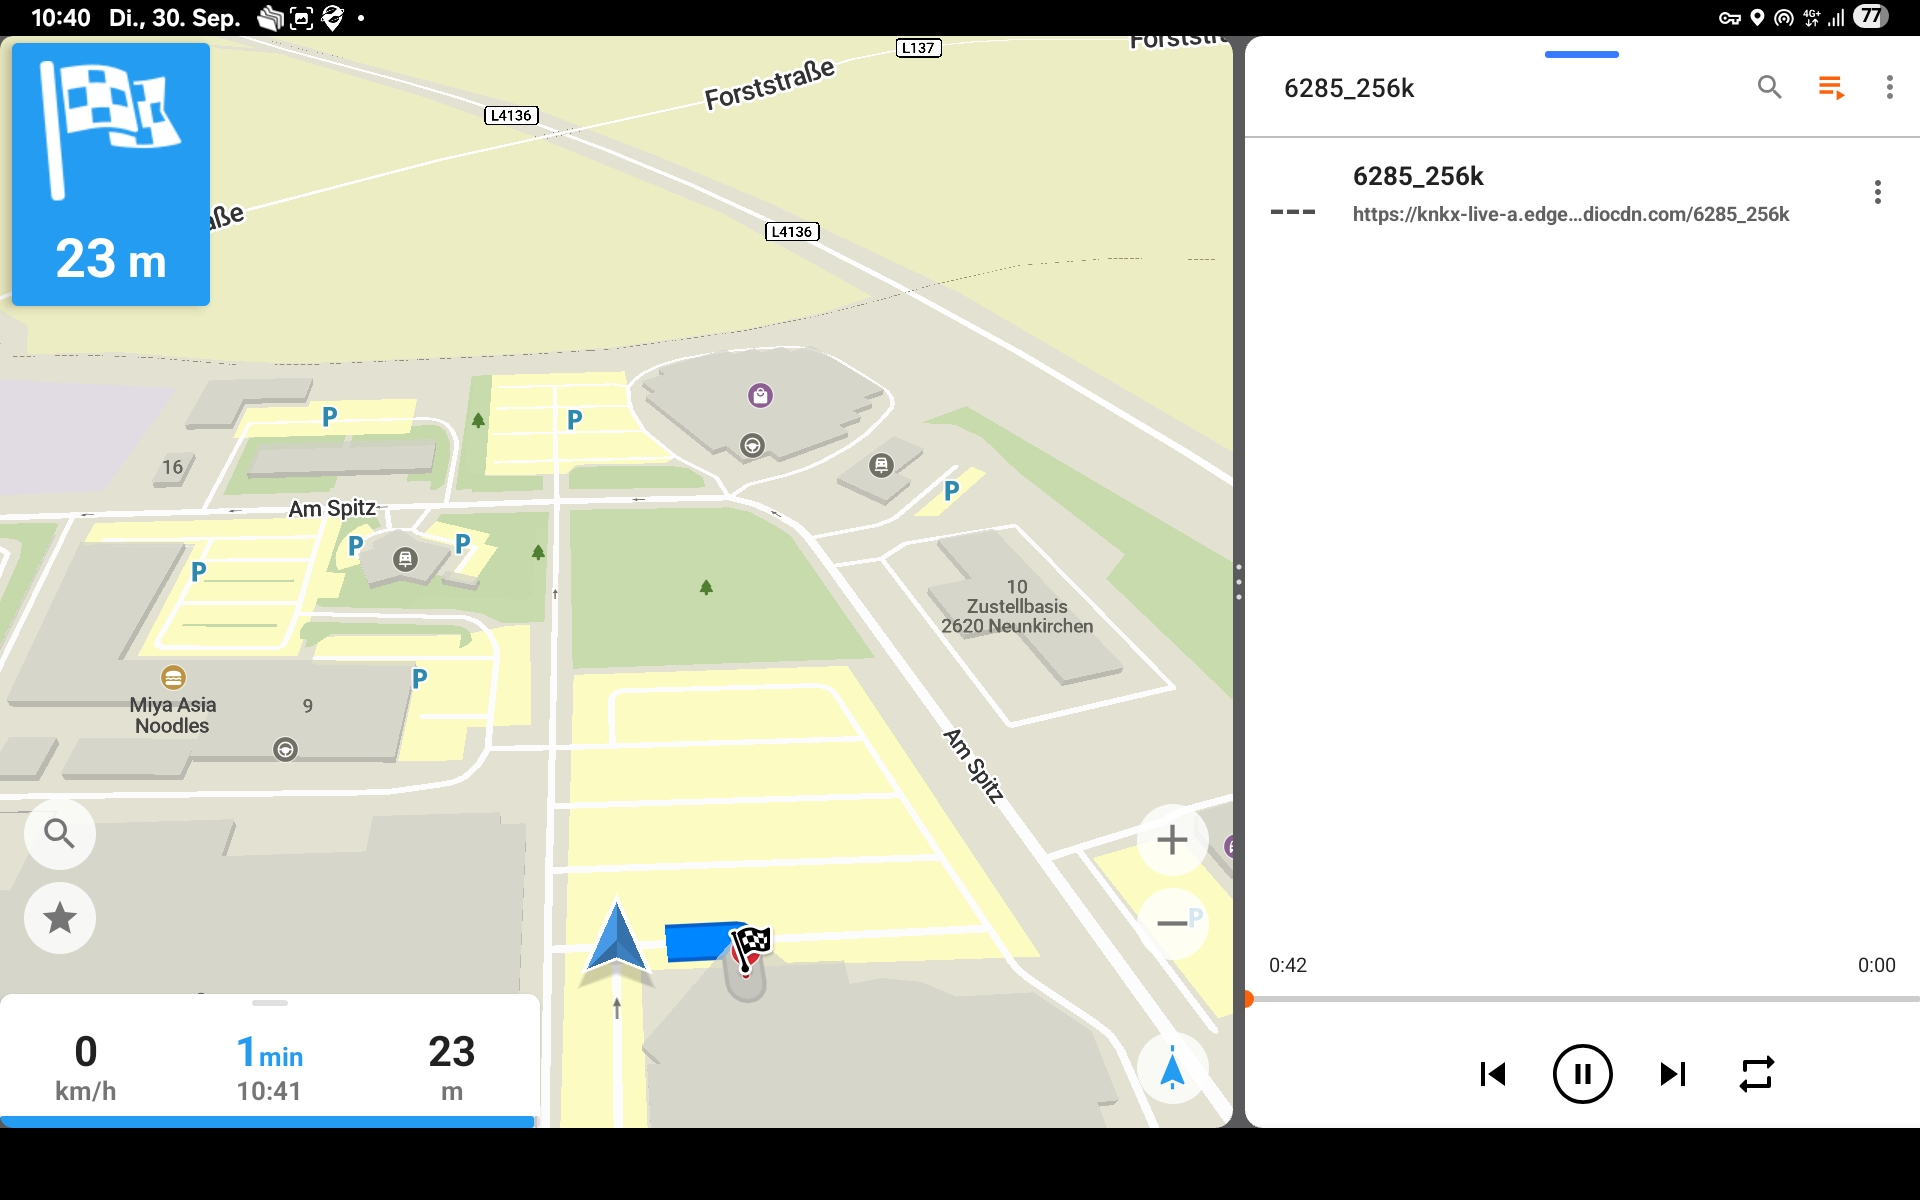This screenshot has height=1200, width=1920.
Task: Go back to the previous track
Action: (1493, 1074)
